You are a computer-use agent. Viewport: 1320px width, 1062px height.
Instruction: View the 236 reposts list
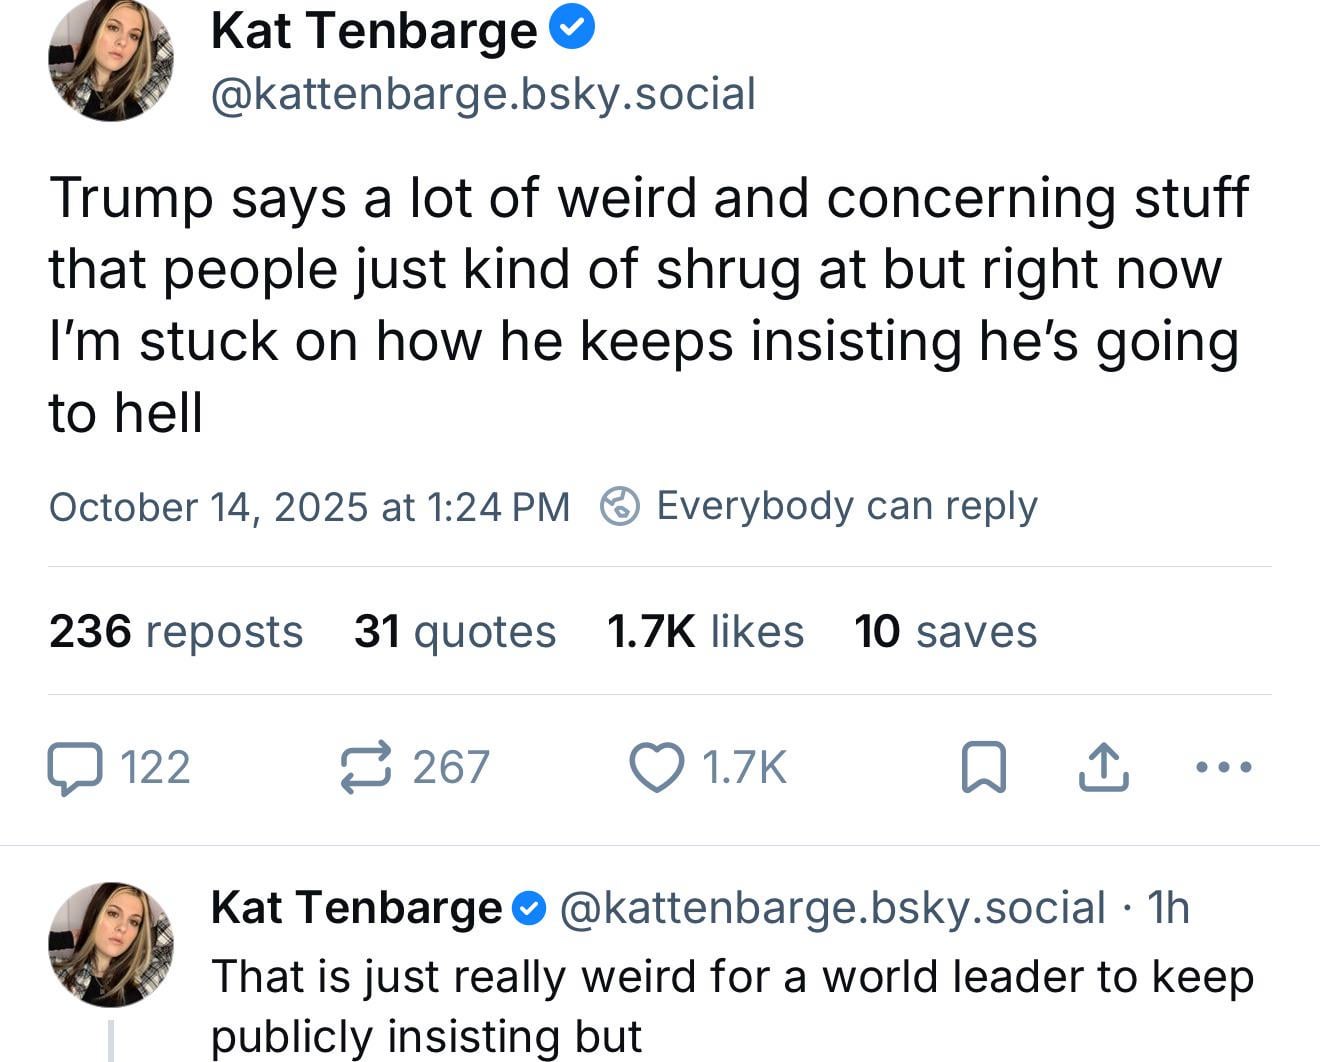coord(175,632)
